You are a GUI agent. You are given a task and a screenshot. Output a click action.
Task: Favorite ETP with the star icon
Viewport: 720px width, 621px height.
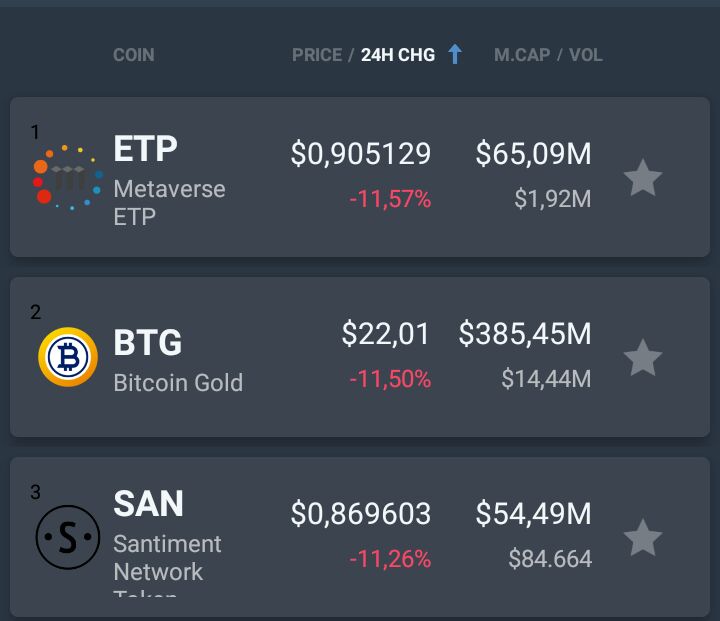click(x=642, y=178)
